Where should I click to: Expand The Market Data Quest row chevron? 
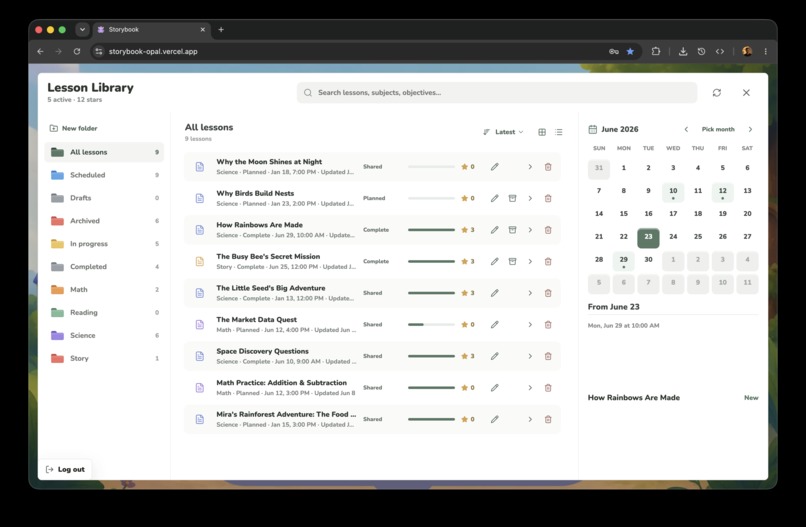(x=530, y=324)
